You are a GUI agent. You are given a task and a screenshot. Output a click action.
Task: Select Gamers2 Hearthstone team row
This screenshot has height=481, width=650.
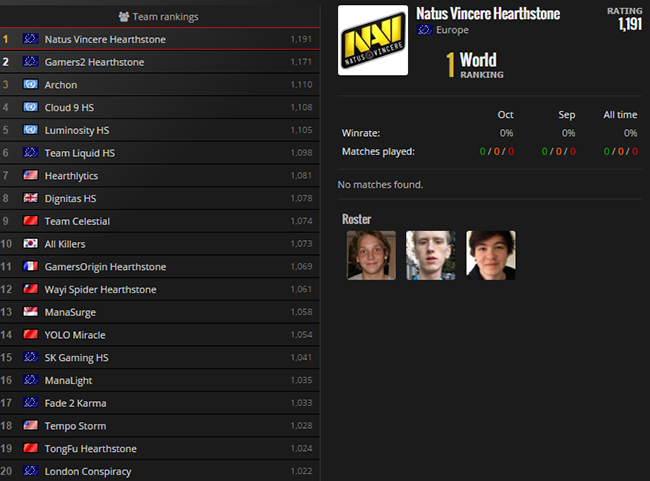[x=94, y=62]
